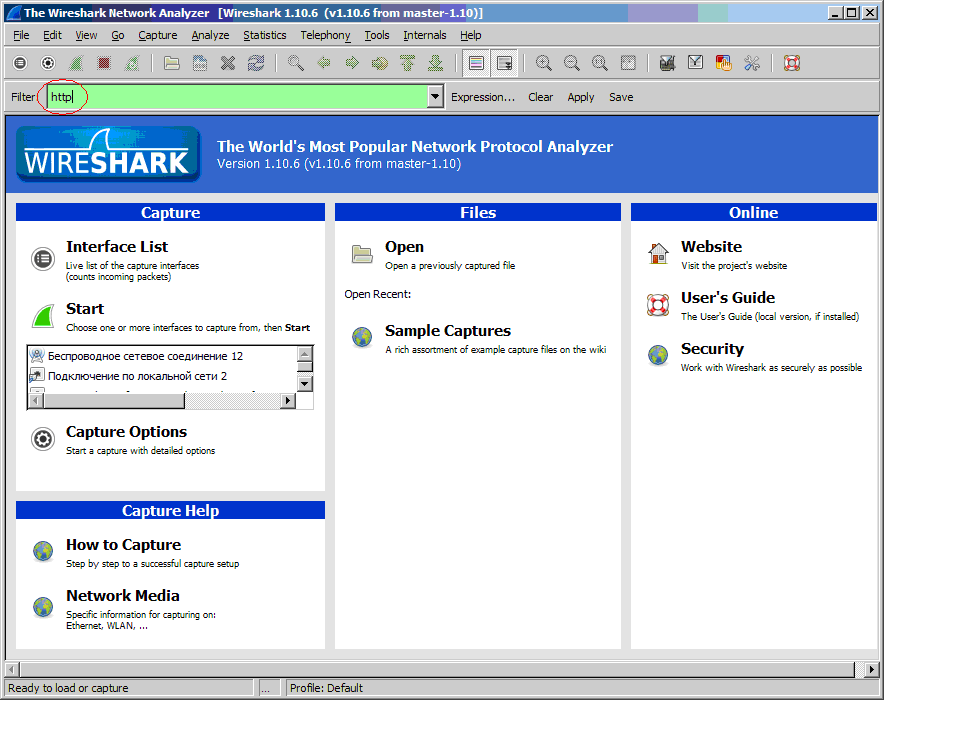Go back in packet history
959x729 pixels.
324,63
